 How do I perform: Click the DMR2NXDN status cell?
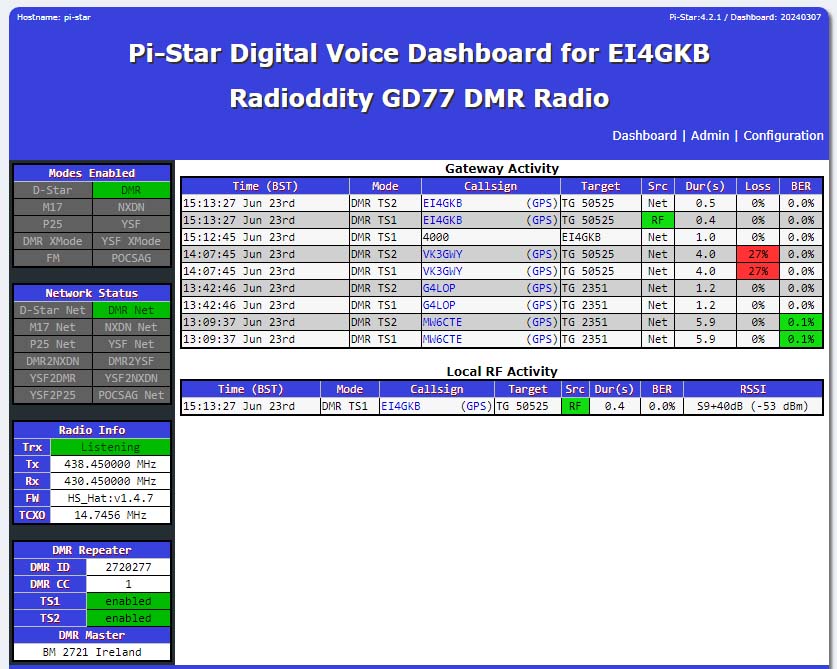pyautogui.click(x=53, y=361)
